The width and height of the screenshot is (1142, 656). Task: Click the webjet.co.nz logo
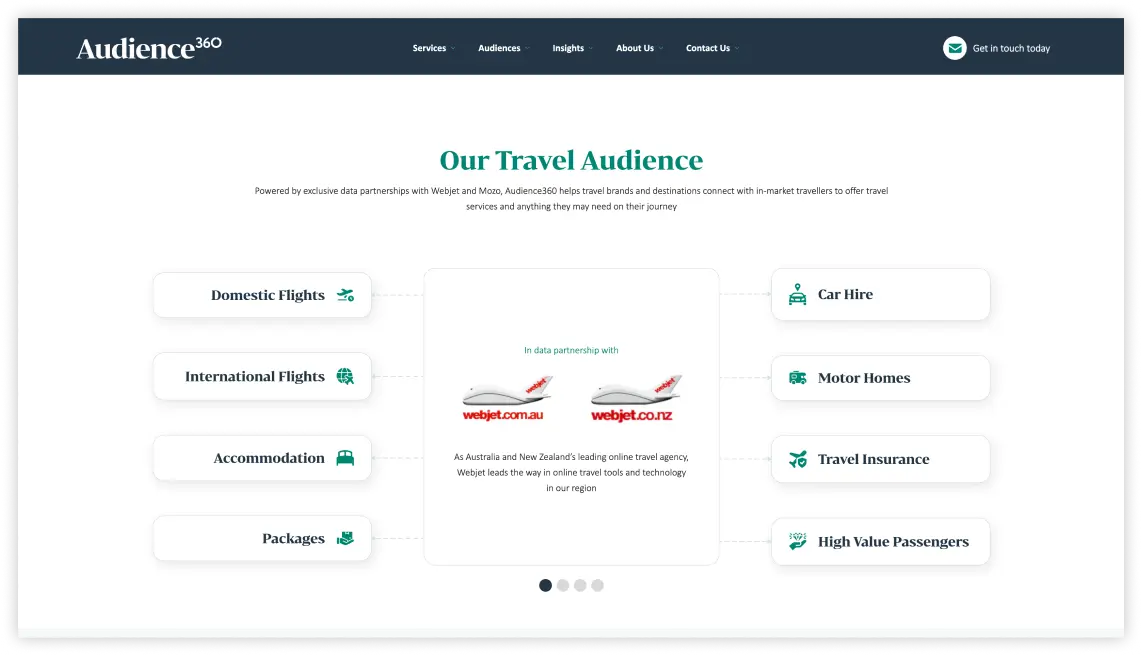pyautogui.click(x=636, y=396)
